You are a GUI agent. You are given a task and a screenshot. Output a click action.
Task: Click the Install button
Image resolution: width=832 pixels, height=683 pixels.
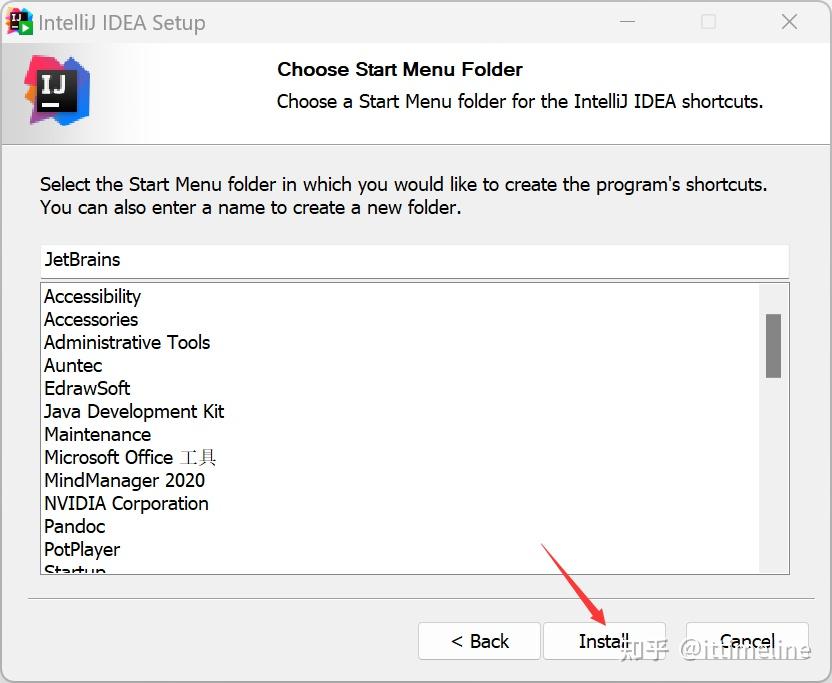pos(604,641)
